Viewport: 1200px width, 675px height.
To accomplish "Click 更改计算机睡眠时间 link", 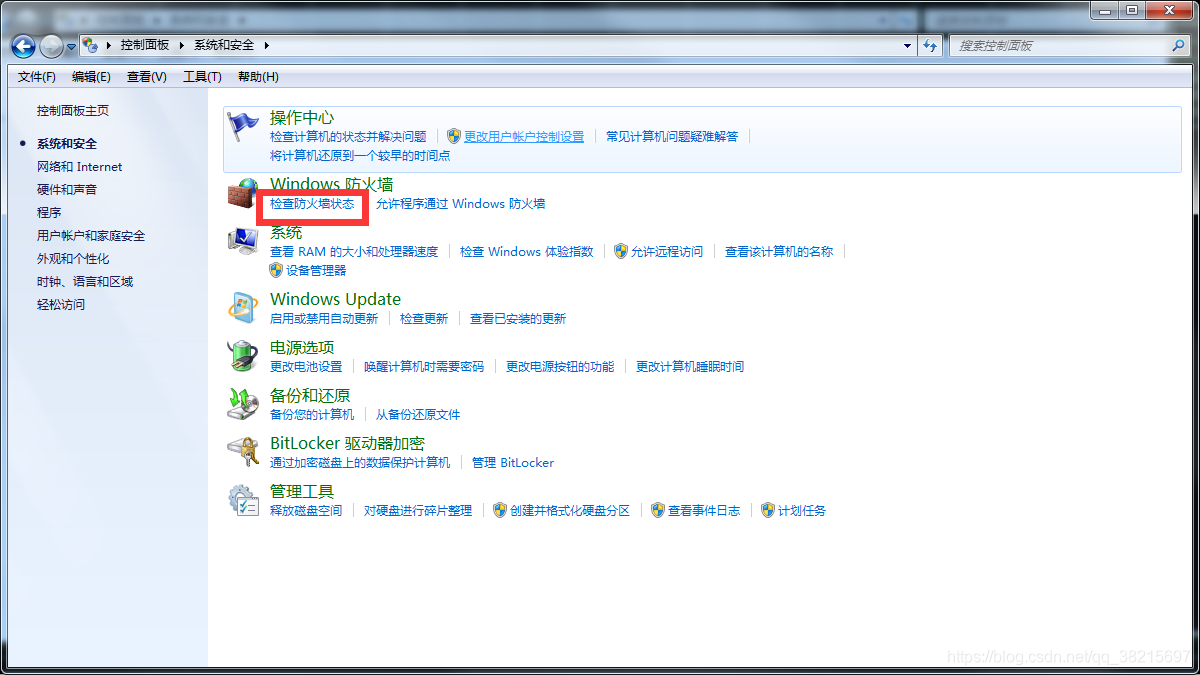I will click(690, 367).
